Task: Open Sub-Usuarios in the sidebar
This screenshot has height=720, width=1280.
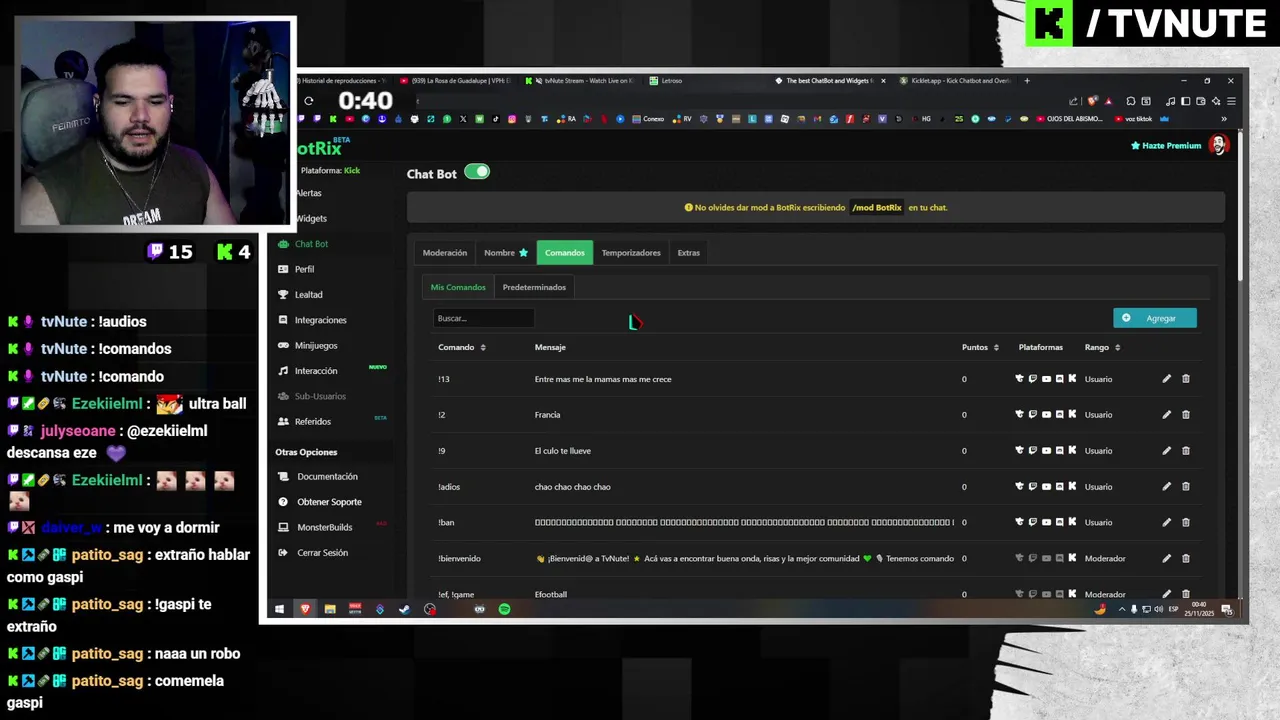Action: click(320, 396)
